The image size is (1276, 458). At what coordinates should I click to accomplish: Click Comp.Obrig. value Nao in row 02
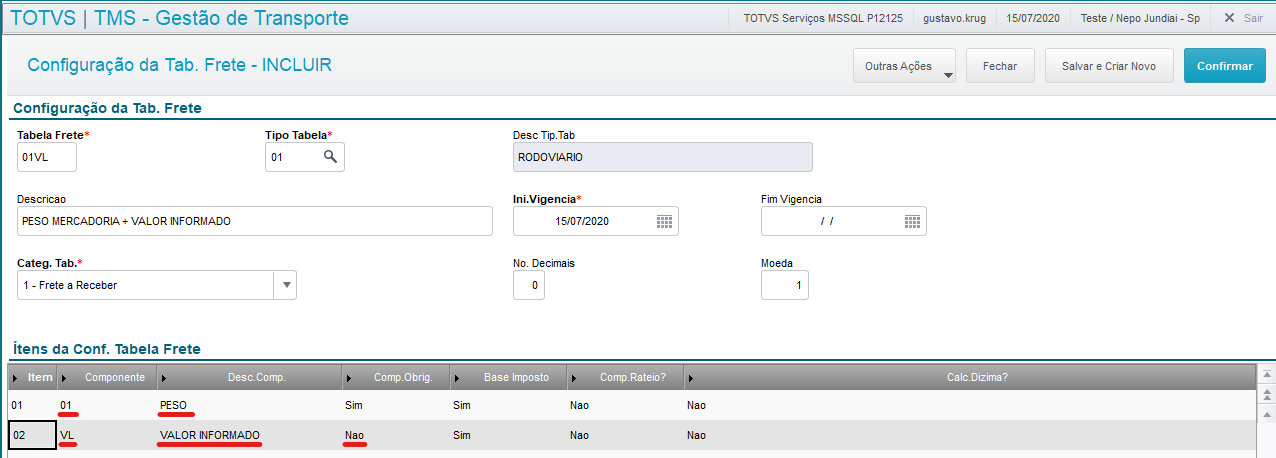pyautogui.click(x=395, y=436)
